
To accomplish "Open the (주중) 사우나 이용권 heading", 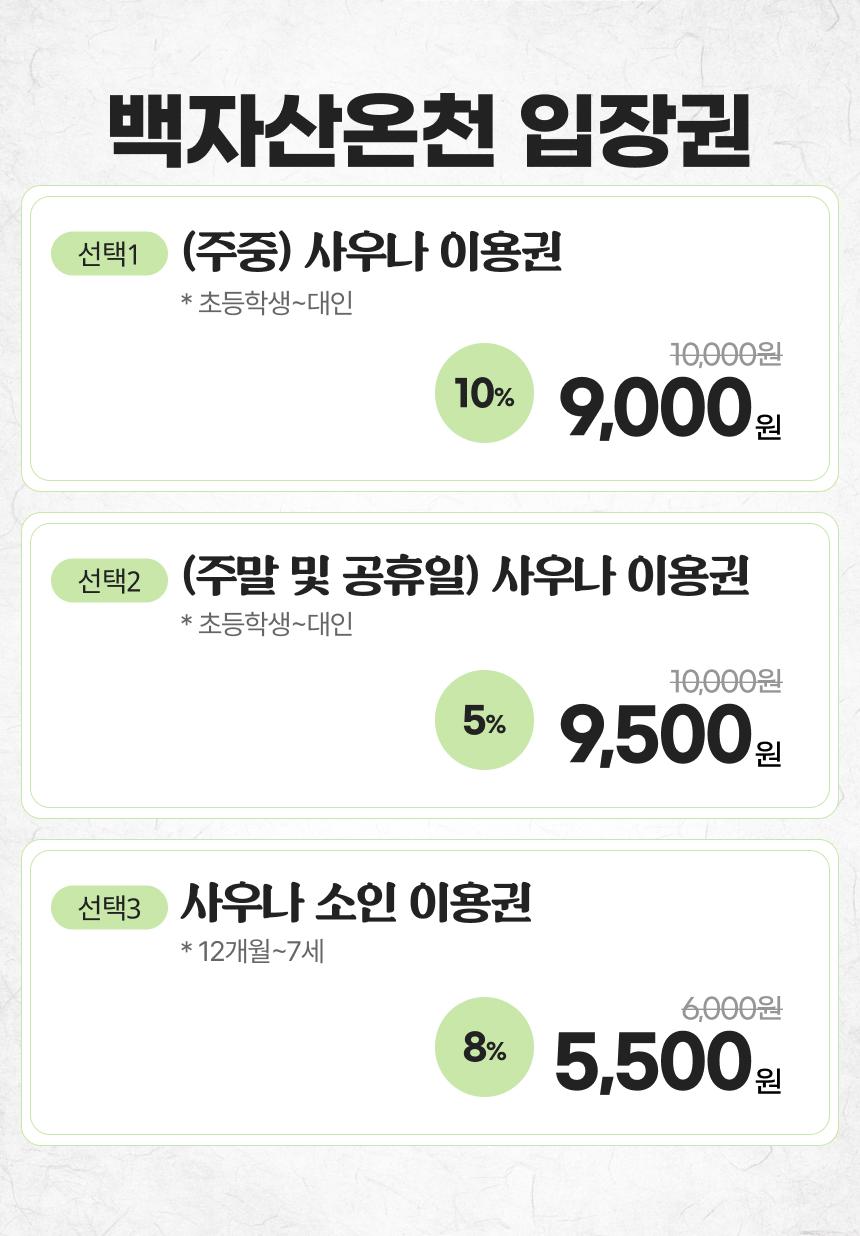I will pos(371,252).
